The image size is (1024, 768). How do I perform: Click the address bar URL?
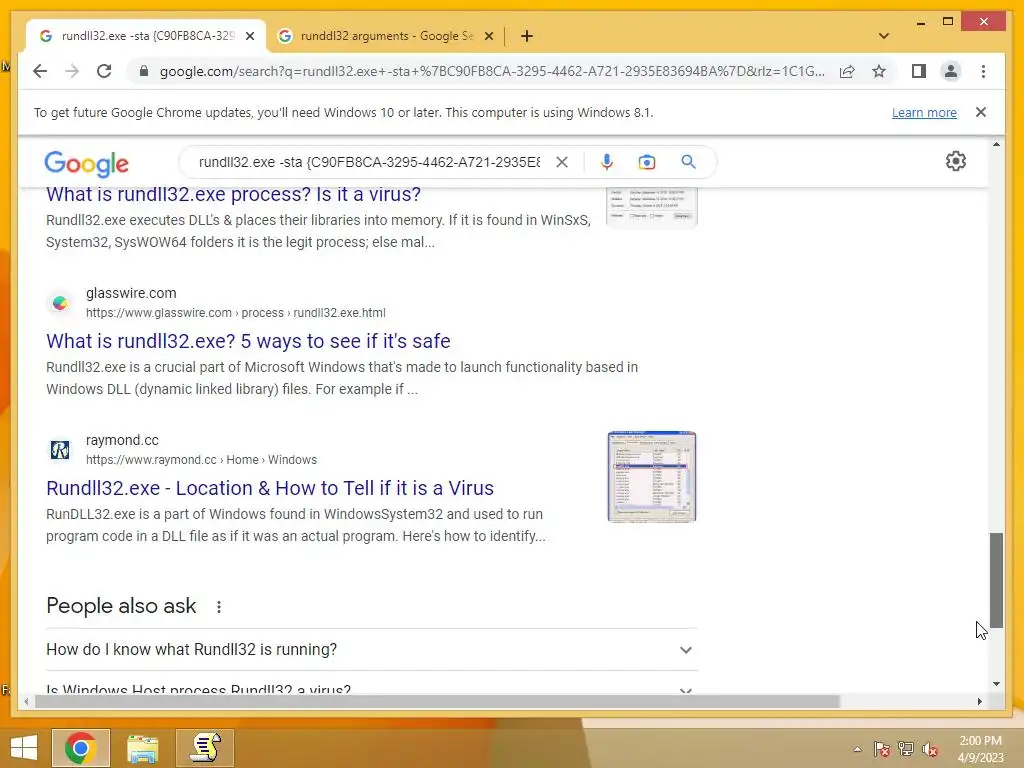click(492, 71)
